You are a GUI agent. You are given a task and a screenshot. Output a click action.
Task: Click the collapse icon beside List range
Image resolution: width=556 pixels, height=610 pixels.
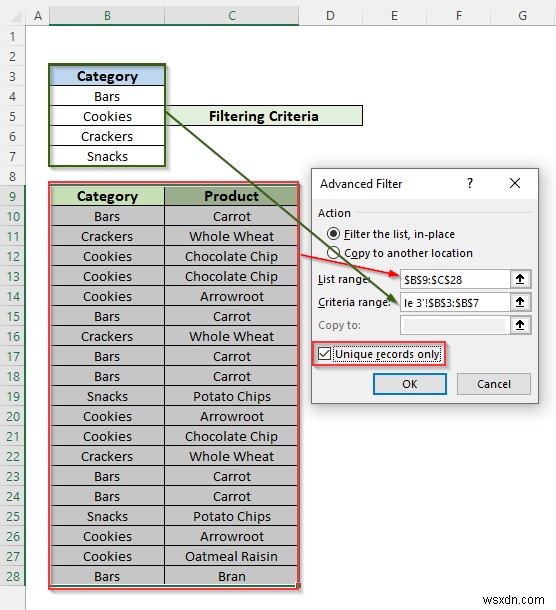pos(520,279)
